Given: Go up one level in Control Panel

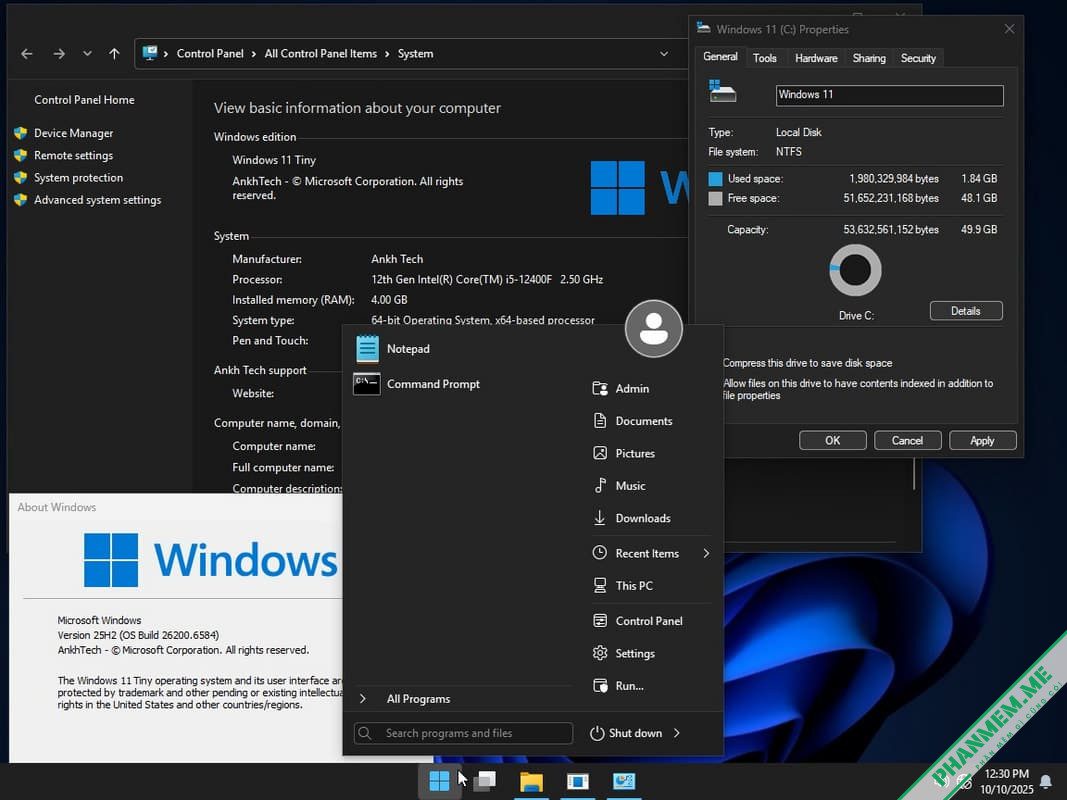Looking at the screenshot, I should tap(114, 54).
